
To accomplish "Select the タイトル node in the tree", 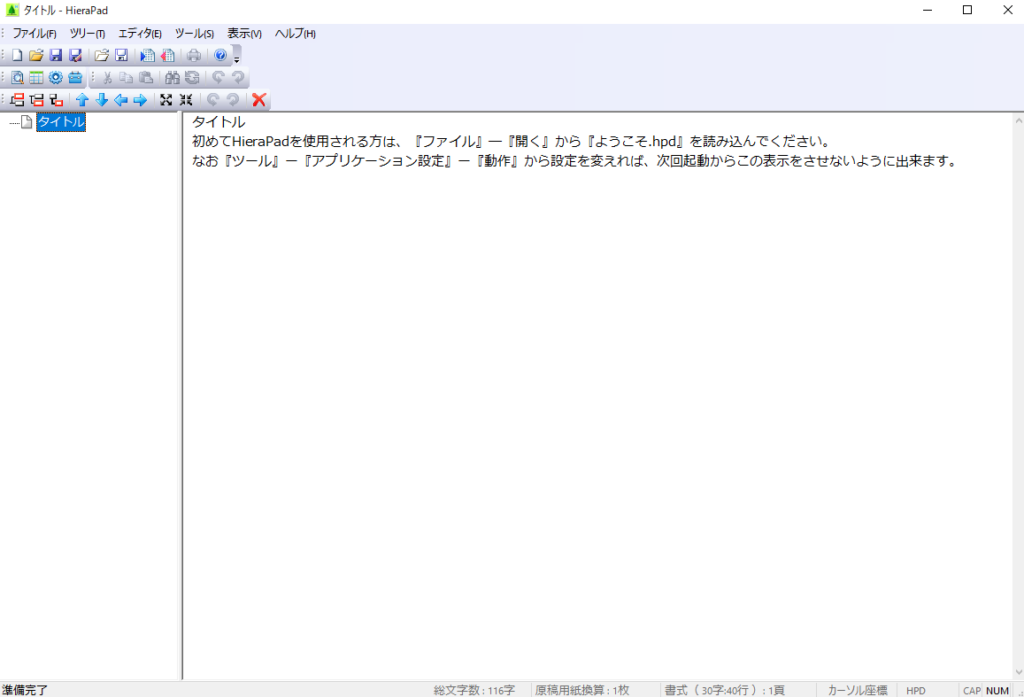I will [61, 122].
